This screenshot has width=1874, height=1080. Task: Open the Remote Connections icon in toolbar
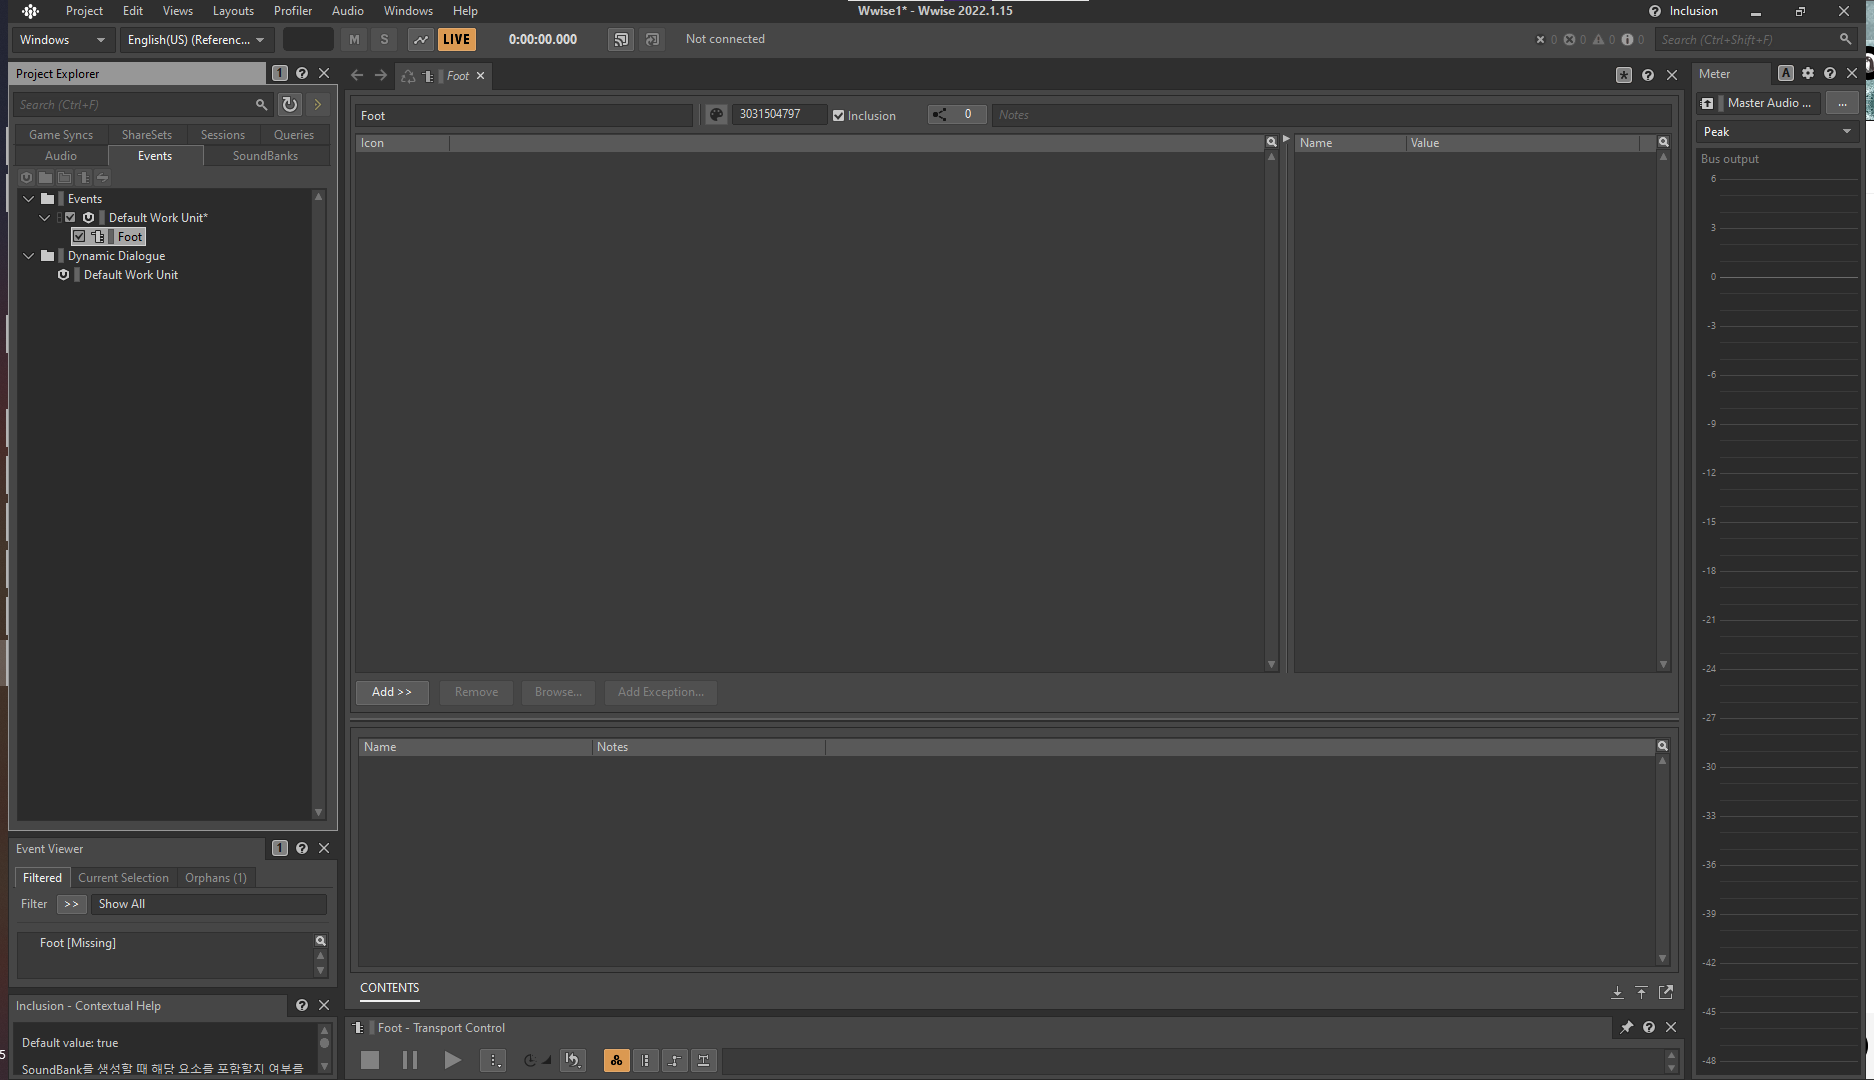tap(621, 39)
